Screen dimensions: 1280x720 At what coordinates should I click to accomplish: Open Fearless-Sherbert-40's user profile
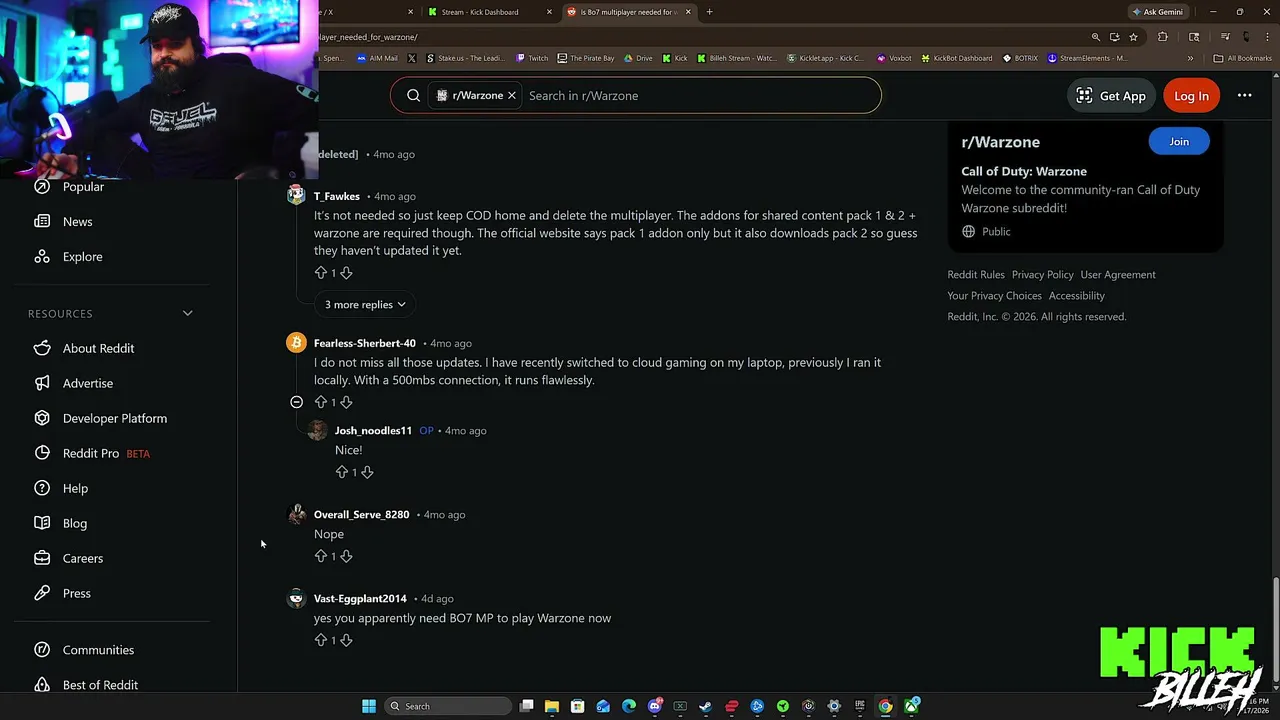[x=365, y=344]
